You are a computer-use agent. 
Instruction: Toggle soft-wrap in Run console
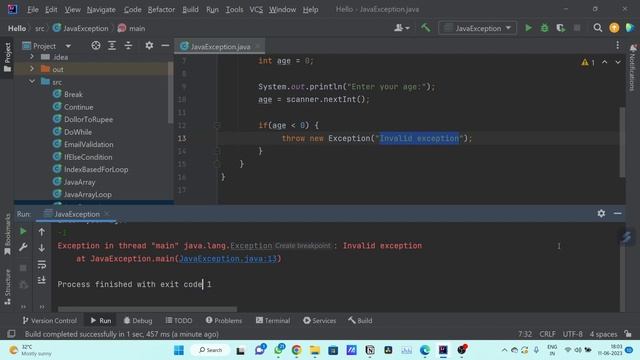pyautogui.click(x=42, y=264)
